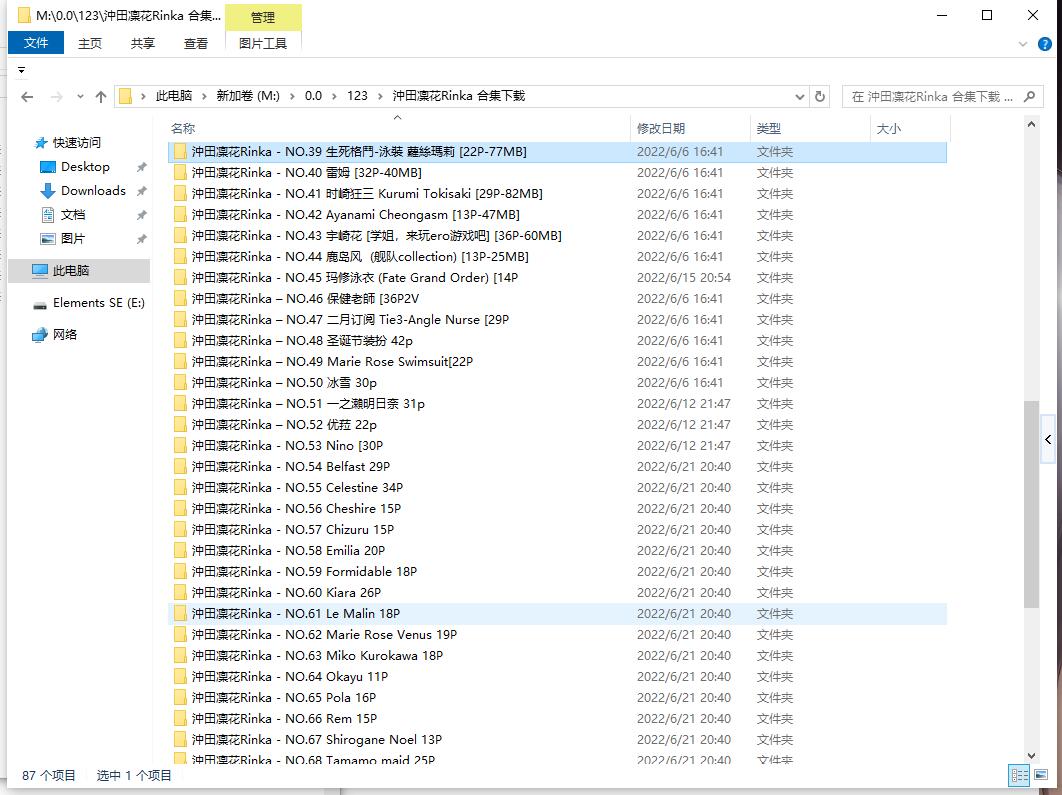Switch to the 查看 view tab
This screenshot has height=795, width=1062.
[196, 43]
